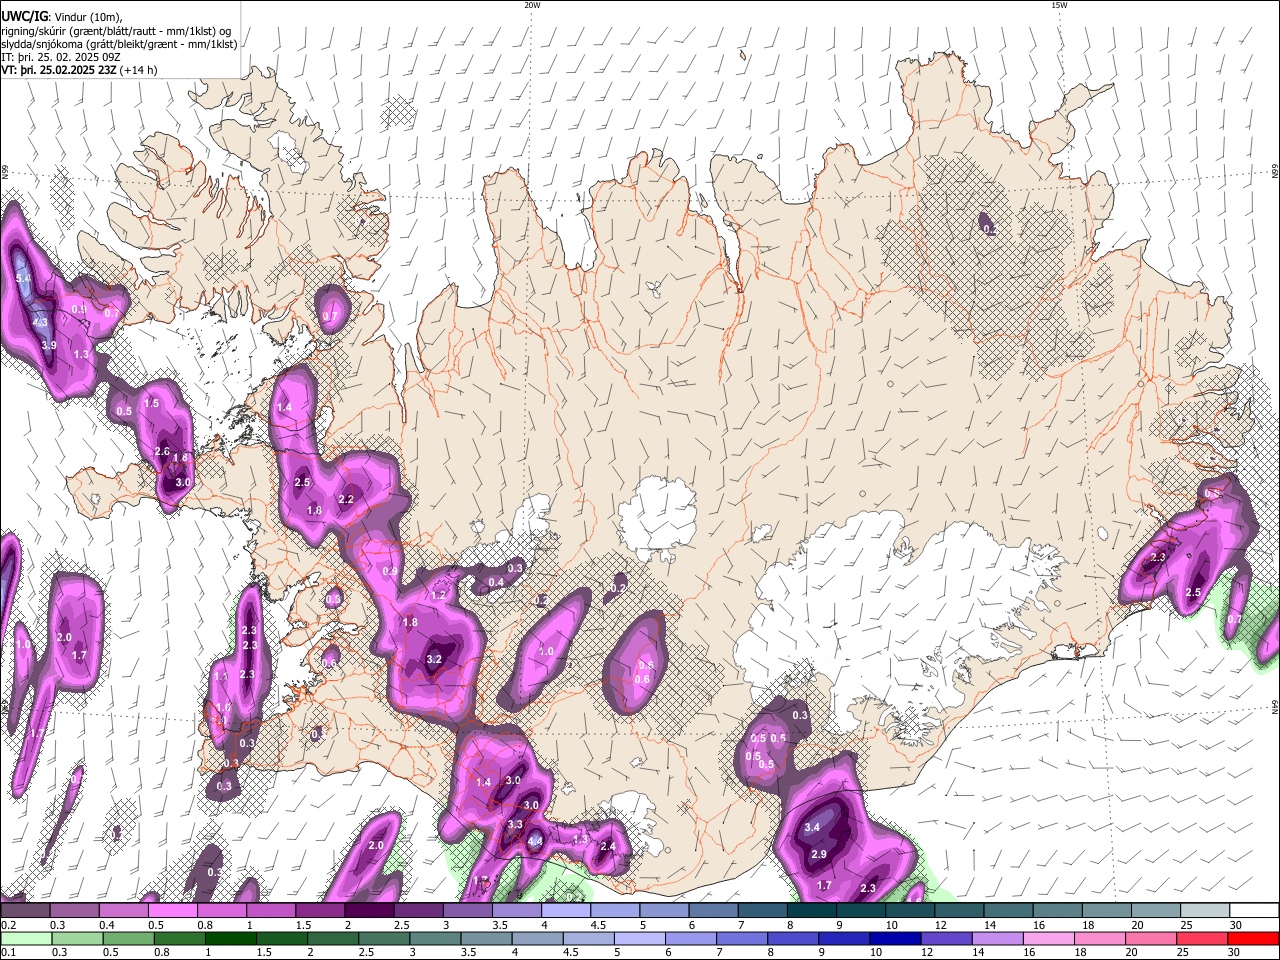Pick the pure red swatch after 30
Screen dimensions: 1280x960
pos(1254,938)
